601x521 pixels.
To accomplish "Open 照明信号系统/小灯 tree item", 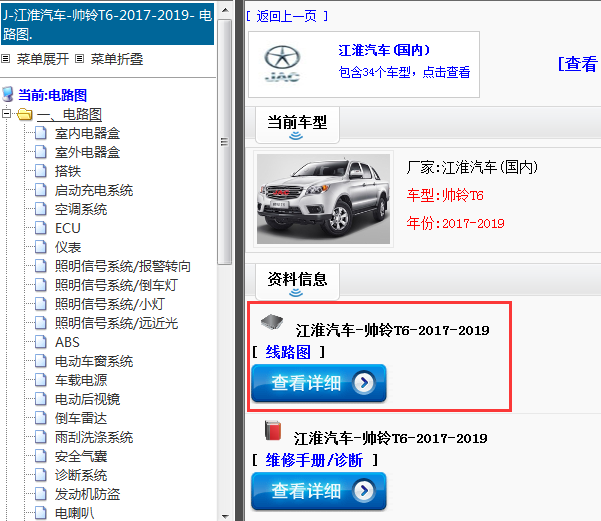I will (x=110, y=304).
